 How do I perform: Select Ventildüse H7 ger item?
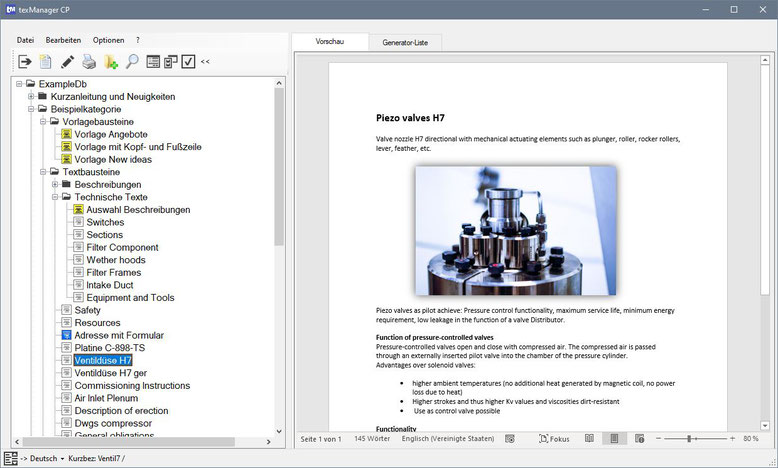click(111, 373)
